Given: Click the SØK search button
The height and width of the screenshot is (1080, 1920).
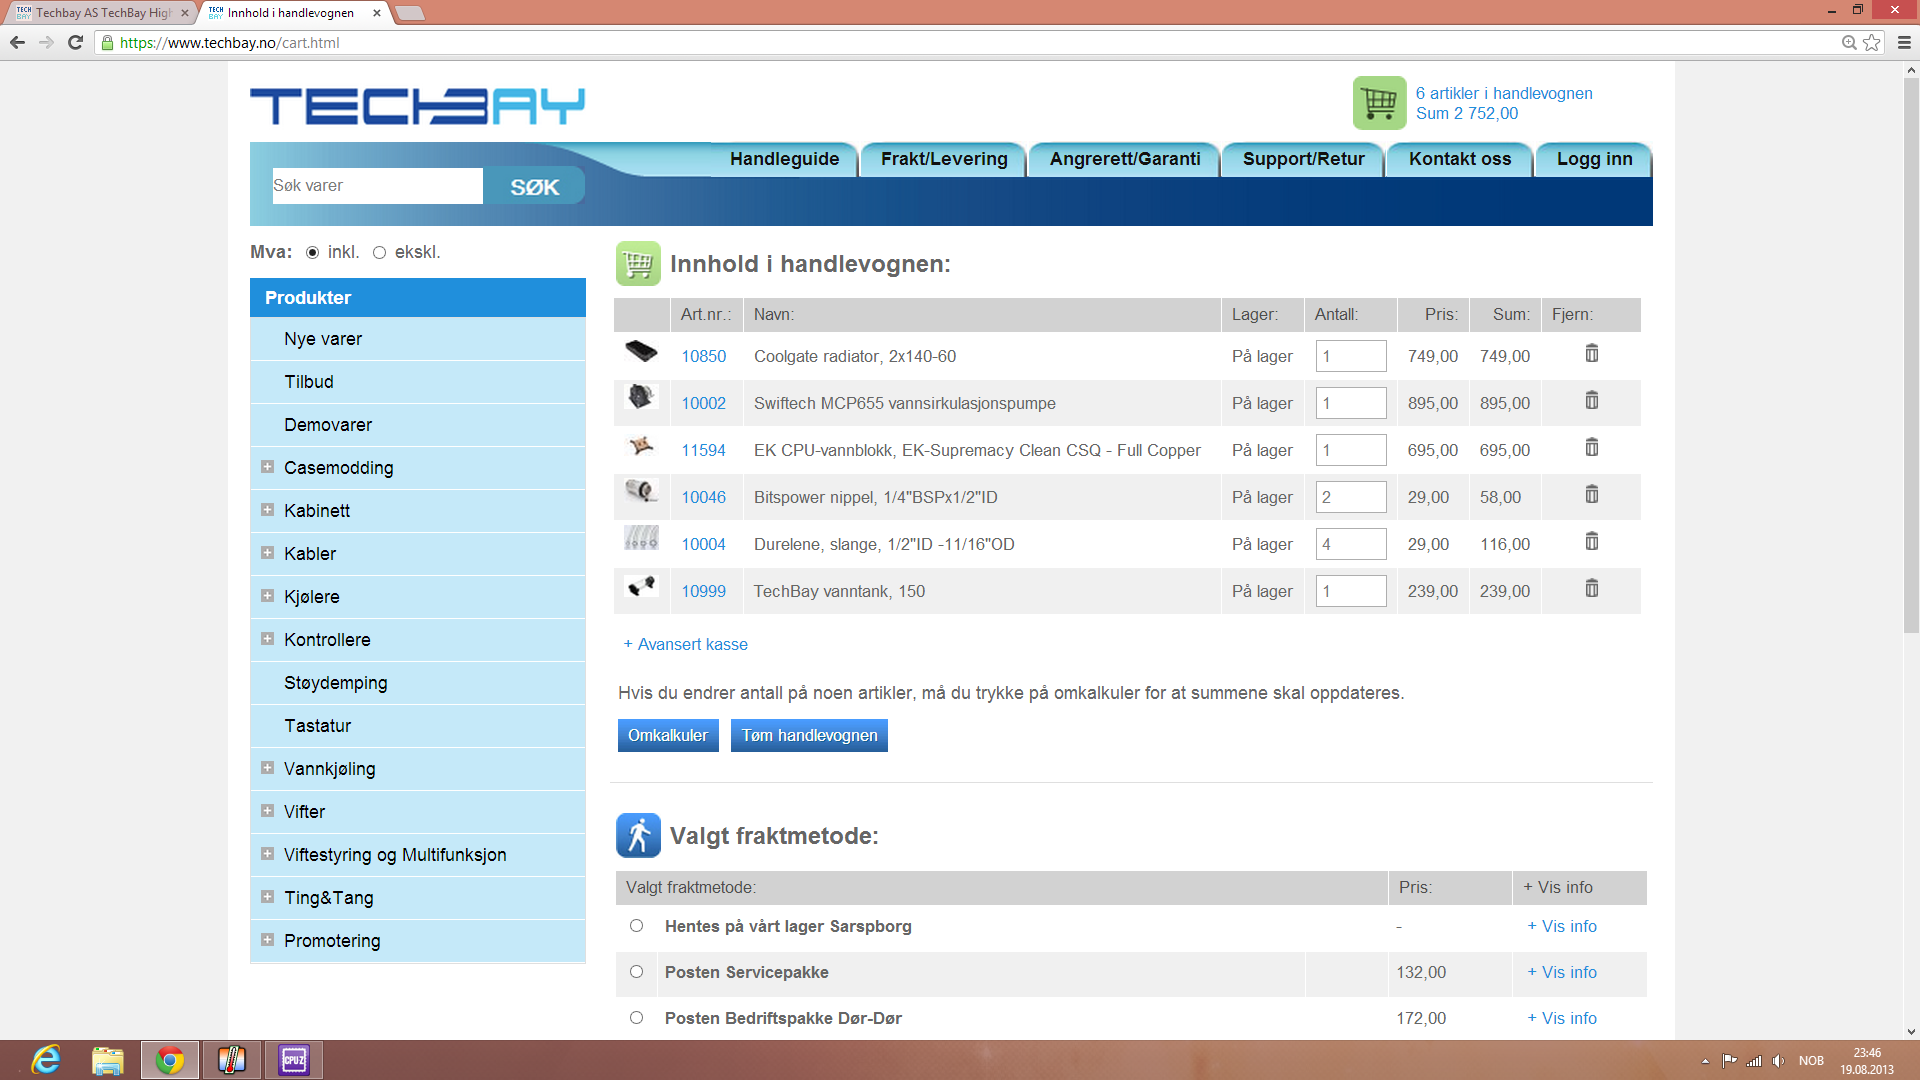Looking at the screenshot, I should click(534, 186).
